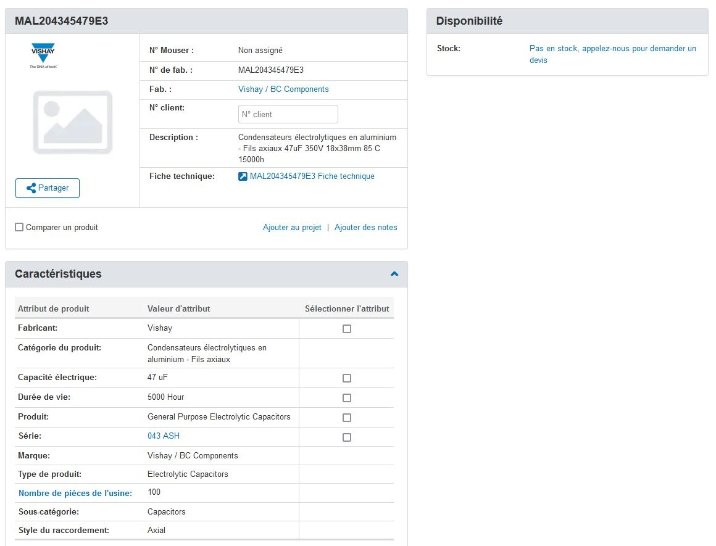Viewport: 716px width, 546px height.
Task: Click the Vishay manufacturer logo
Action: point(43,55)
